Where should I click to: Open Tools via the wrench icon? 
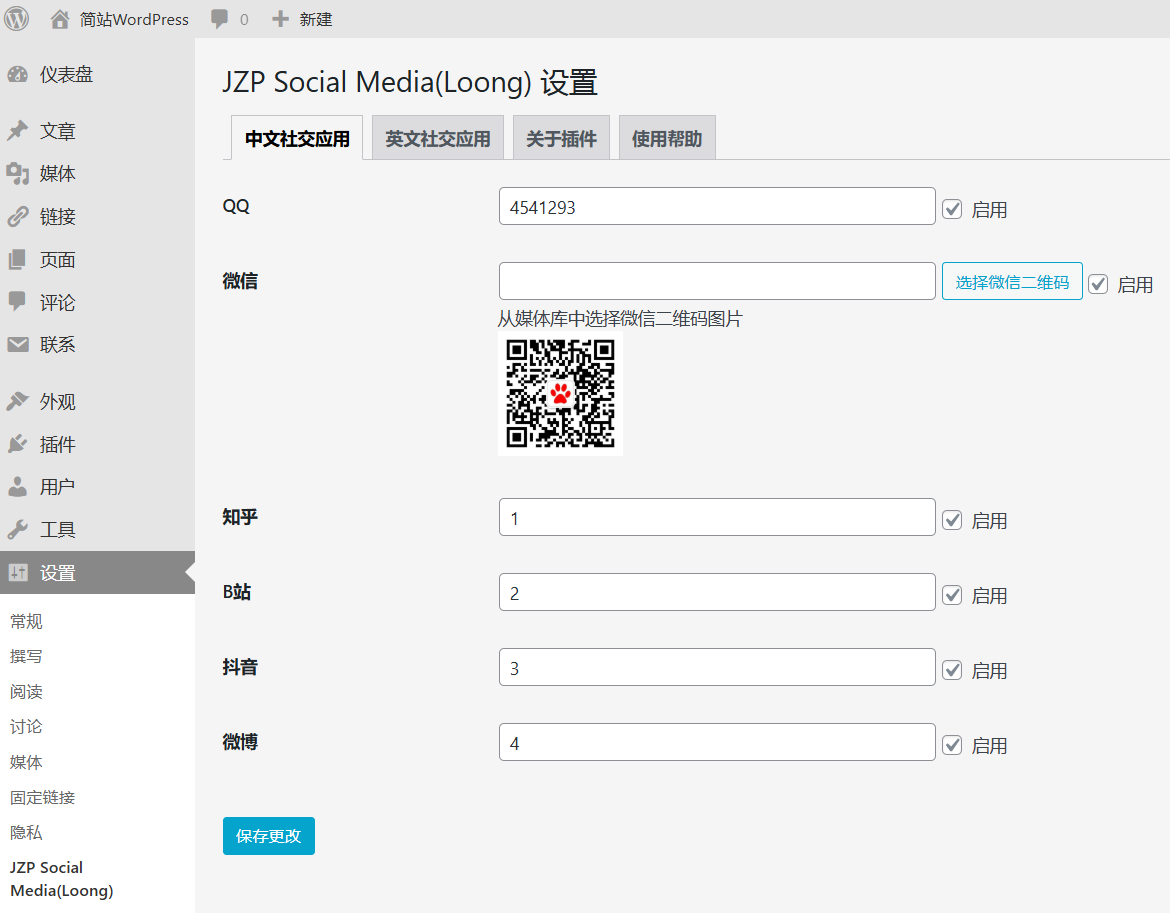pyautogui.click(x=17, y=530)
